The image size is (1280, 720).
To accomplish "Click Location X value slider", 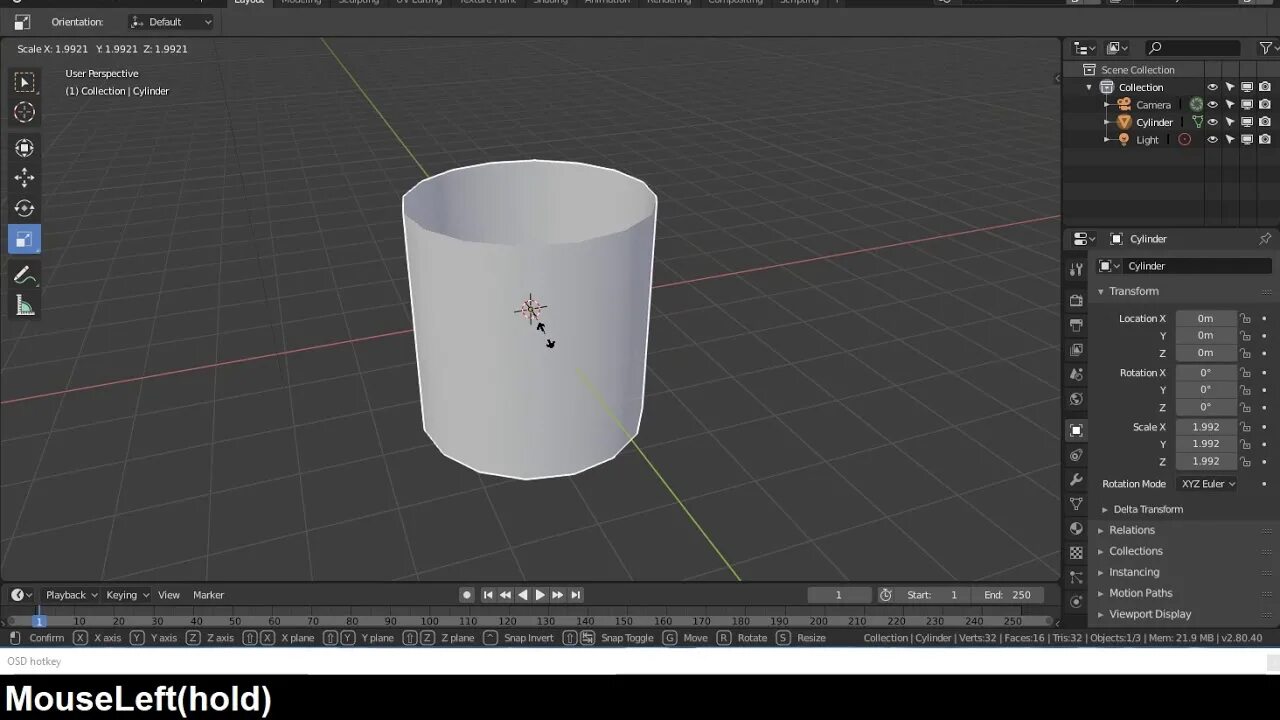I will point(1205,319).
